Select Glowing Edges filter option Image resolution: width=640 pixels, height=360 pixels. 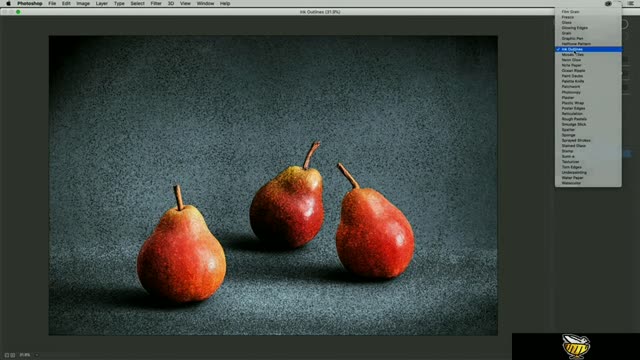click(588, 28)
